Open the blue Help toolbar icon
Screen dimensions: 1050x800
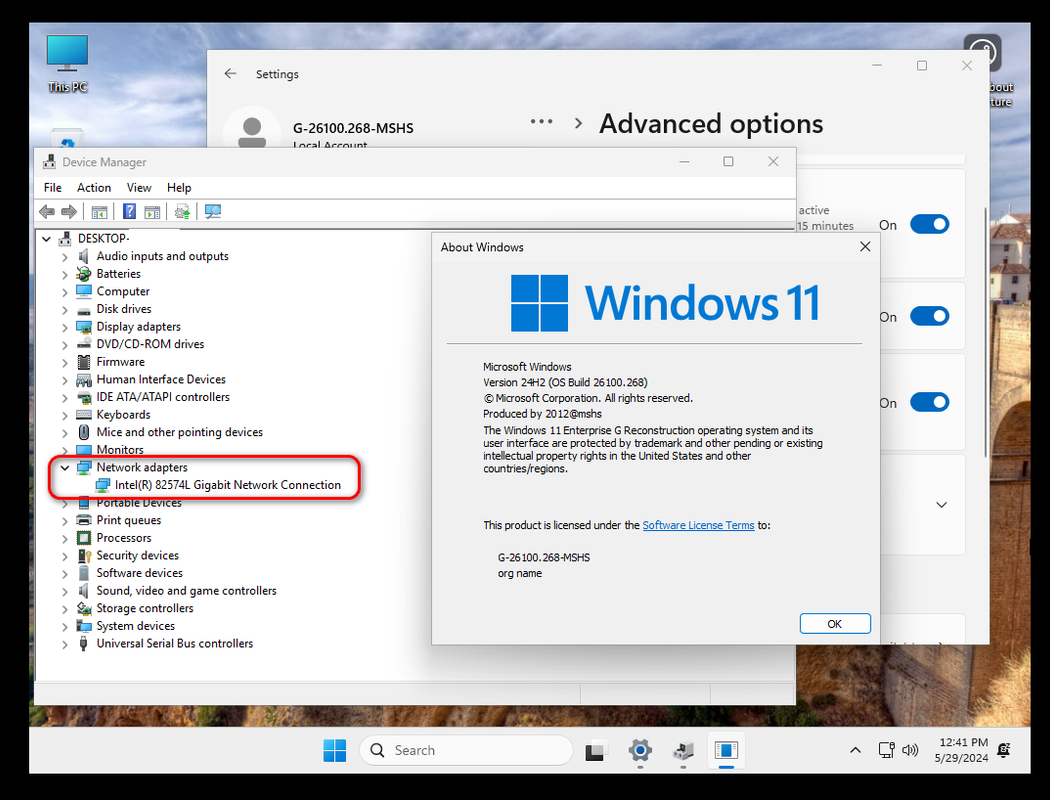tap(129, 212)
